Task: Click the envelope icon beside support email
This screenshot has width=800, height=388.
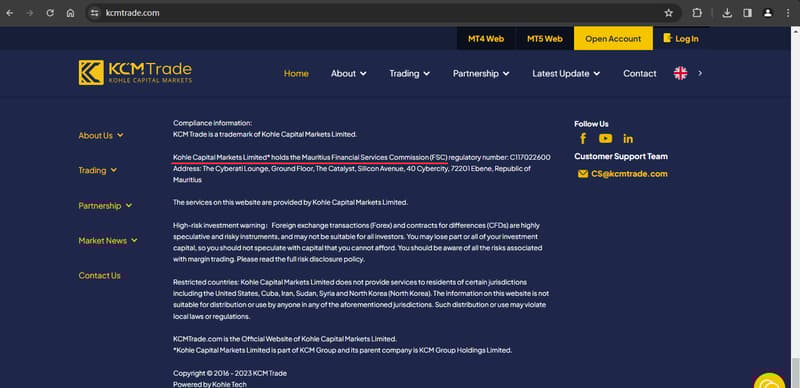Action: pos(583,174)
